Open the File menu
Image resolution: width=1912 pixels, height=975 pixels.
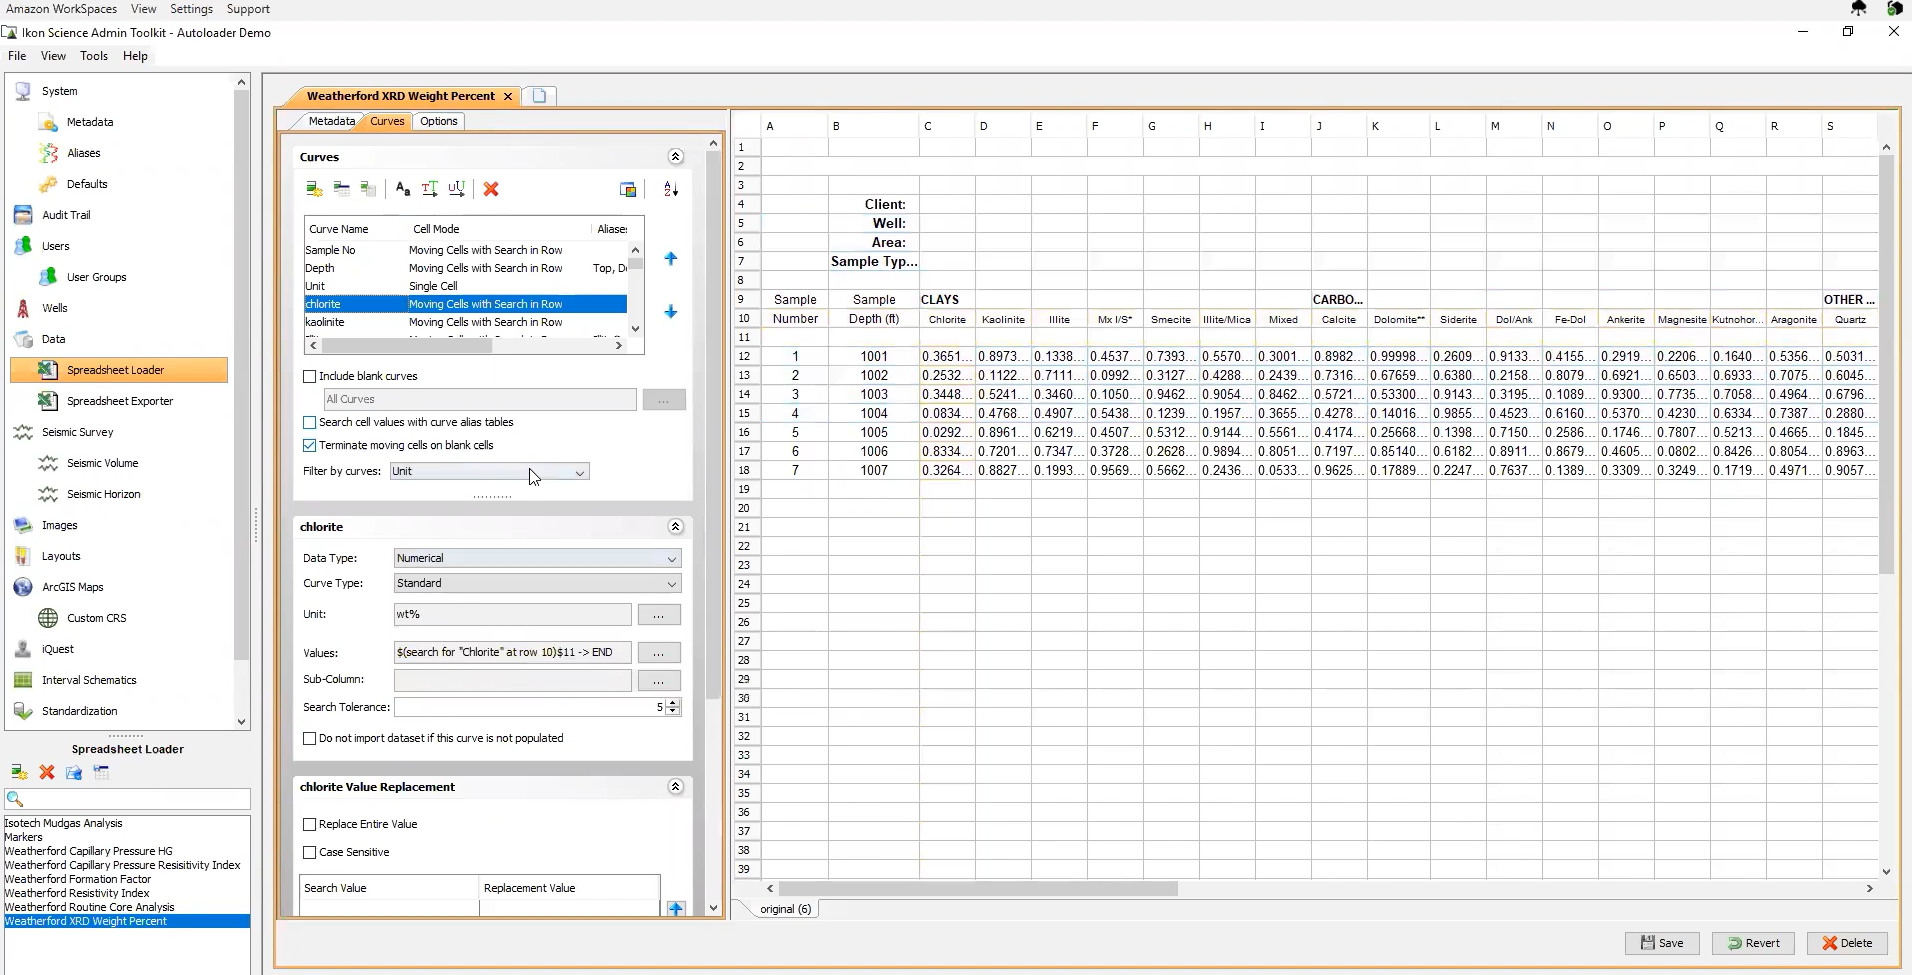tap(17, 56)
